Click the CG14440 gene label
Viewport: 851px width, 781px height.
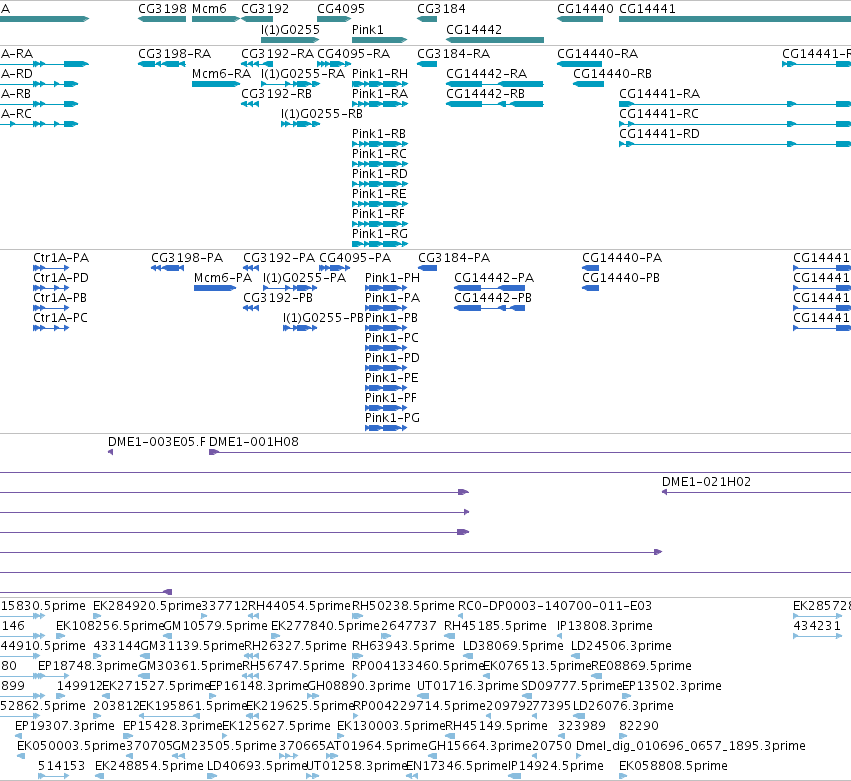coord(585,9)
